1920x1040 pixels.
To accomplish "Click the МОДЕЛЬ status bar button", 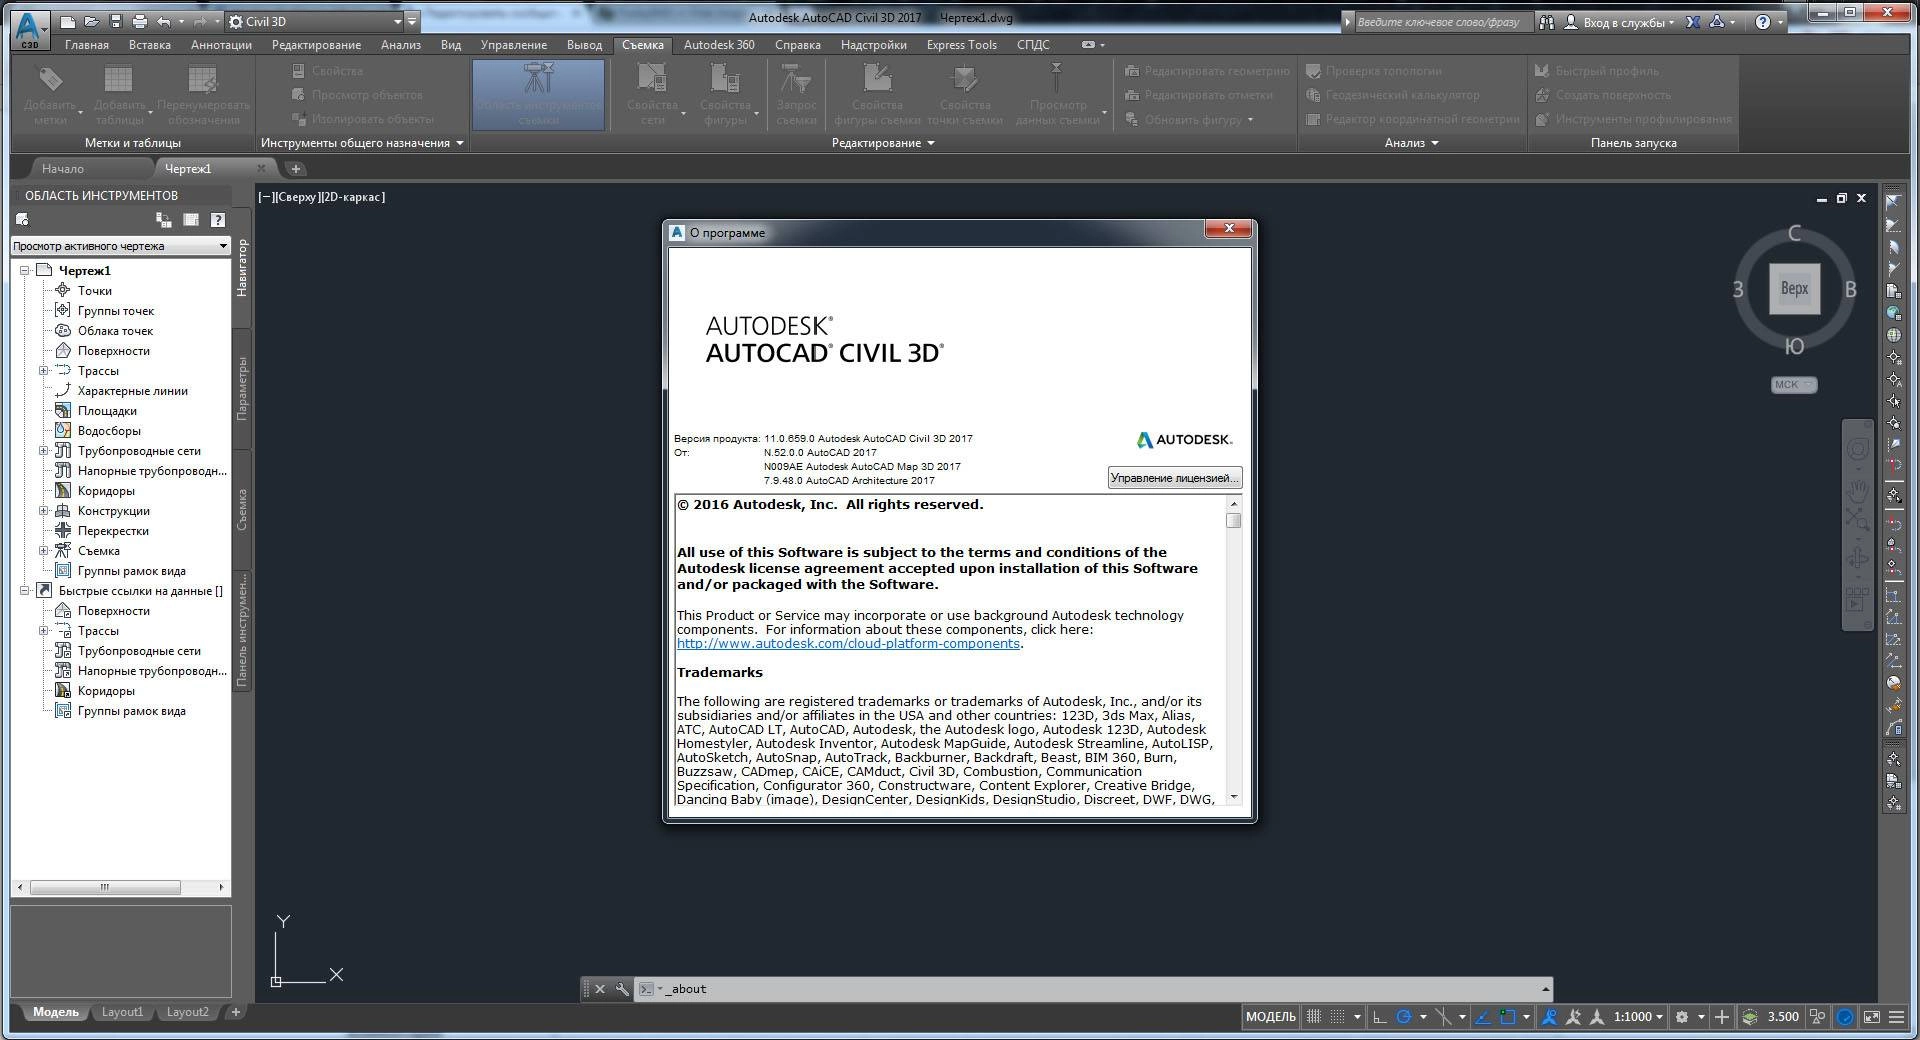I will pyautogui.click(x=1270, y=1017).
